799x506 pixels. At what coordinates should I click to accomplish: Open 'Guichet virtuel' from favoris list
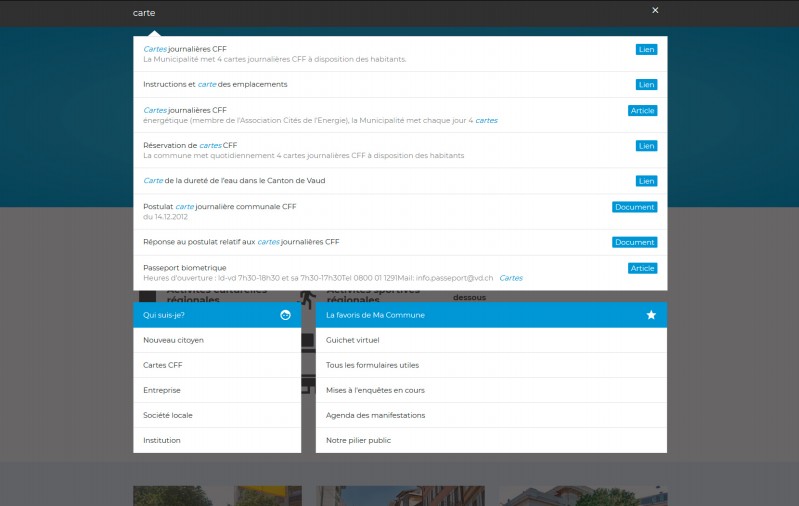tap(353, 340)
